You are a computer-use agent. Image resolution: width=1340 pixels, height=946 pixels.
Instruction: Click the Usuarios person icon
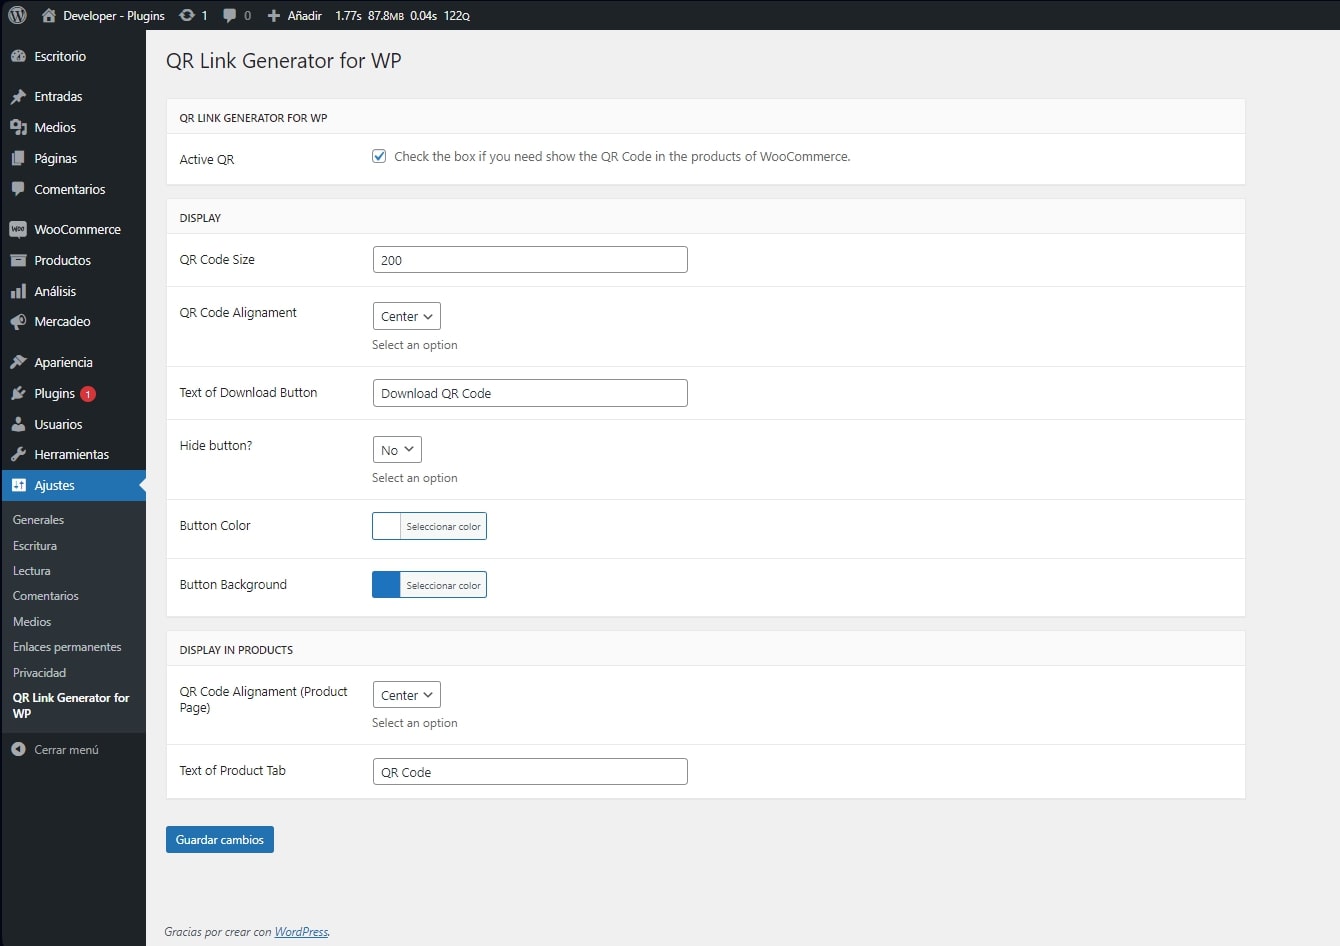click(18, 424)
